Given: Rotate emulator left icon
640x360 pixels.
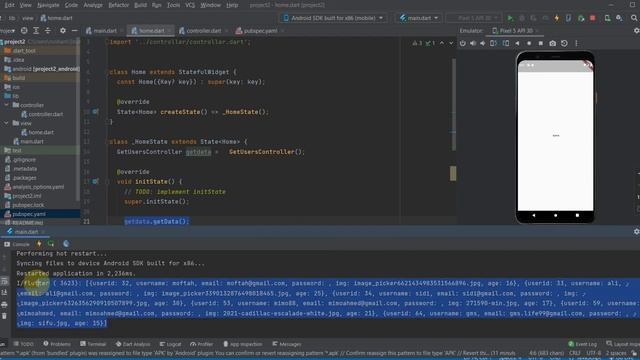Looking at the screenshot, I should 493,43.
